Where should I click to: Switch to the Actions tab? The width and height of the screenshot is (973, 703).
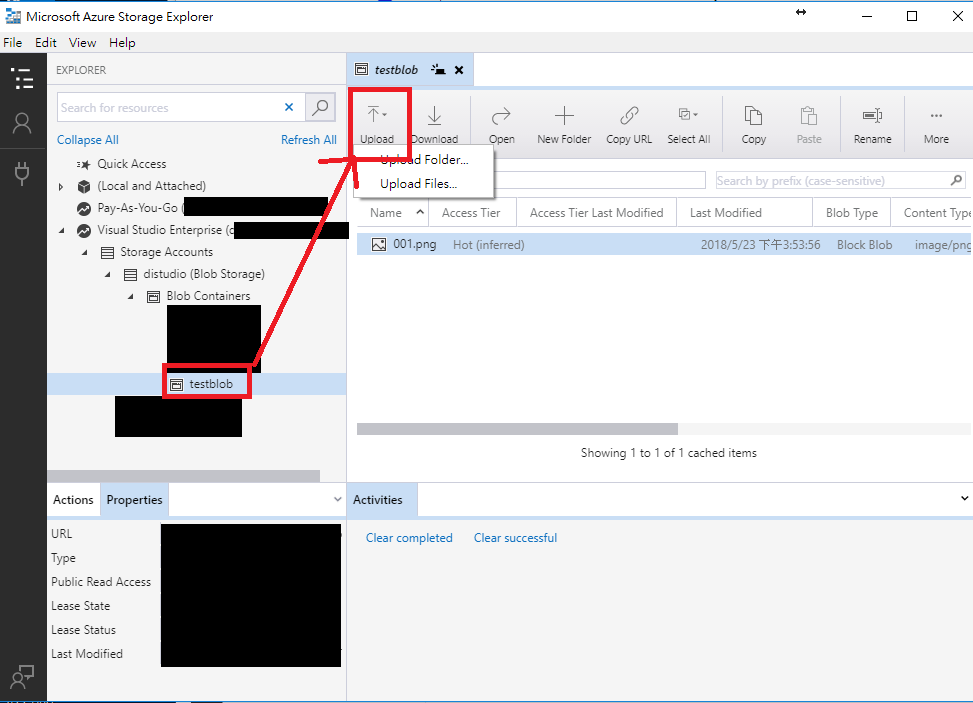click(x=73, y=500)
